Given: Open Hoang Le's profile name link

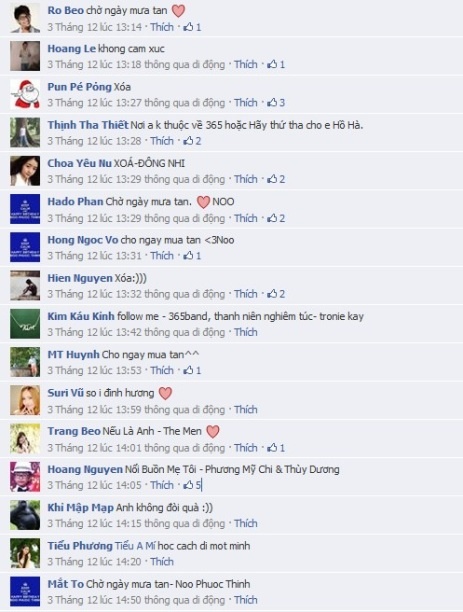Looking at the screenshot, I should click(71, 49).
